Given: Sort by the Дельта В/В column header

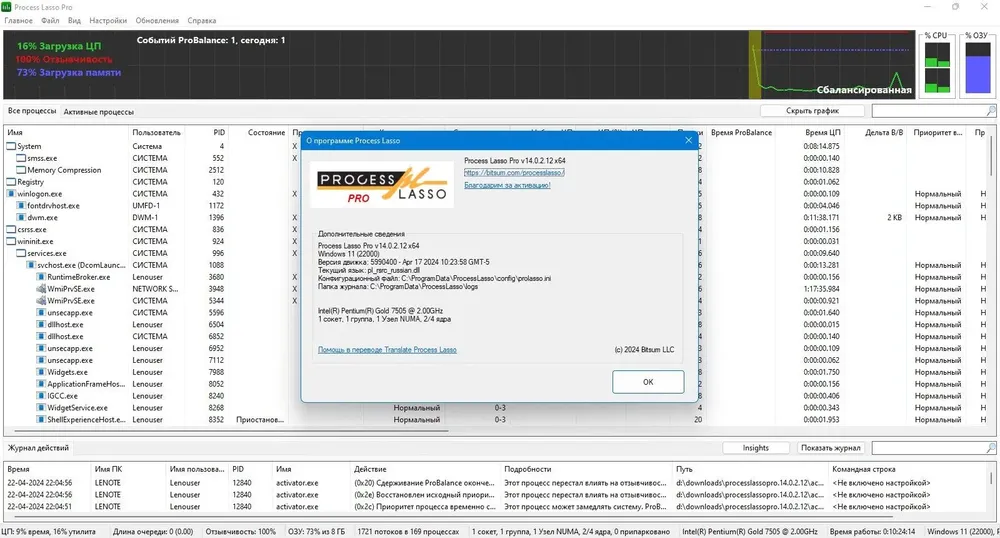Looking at the screenshot, I should pyautogui.click(x=884, y=133).
